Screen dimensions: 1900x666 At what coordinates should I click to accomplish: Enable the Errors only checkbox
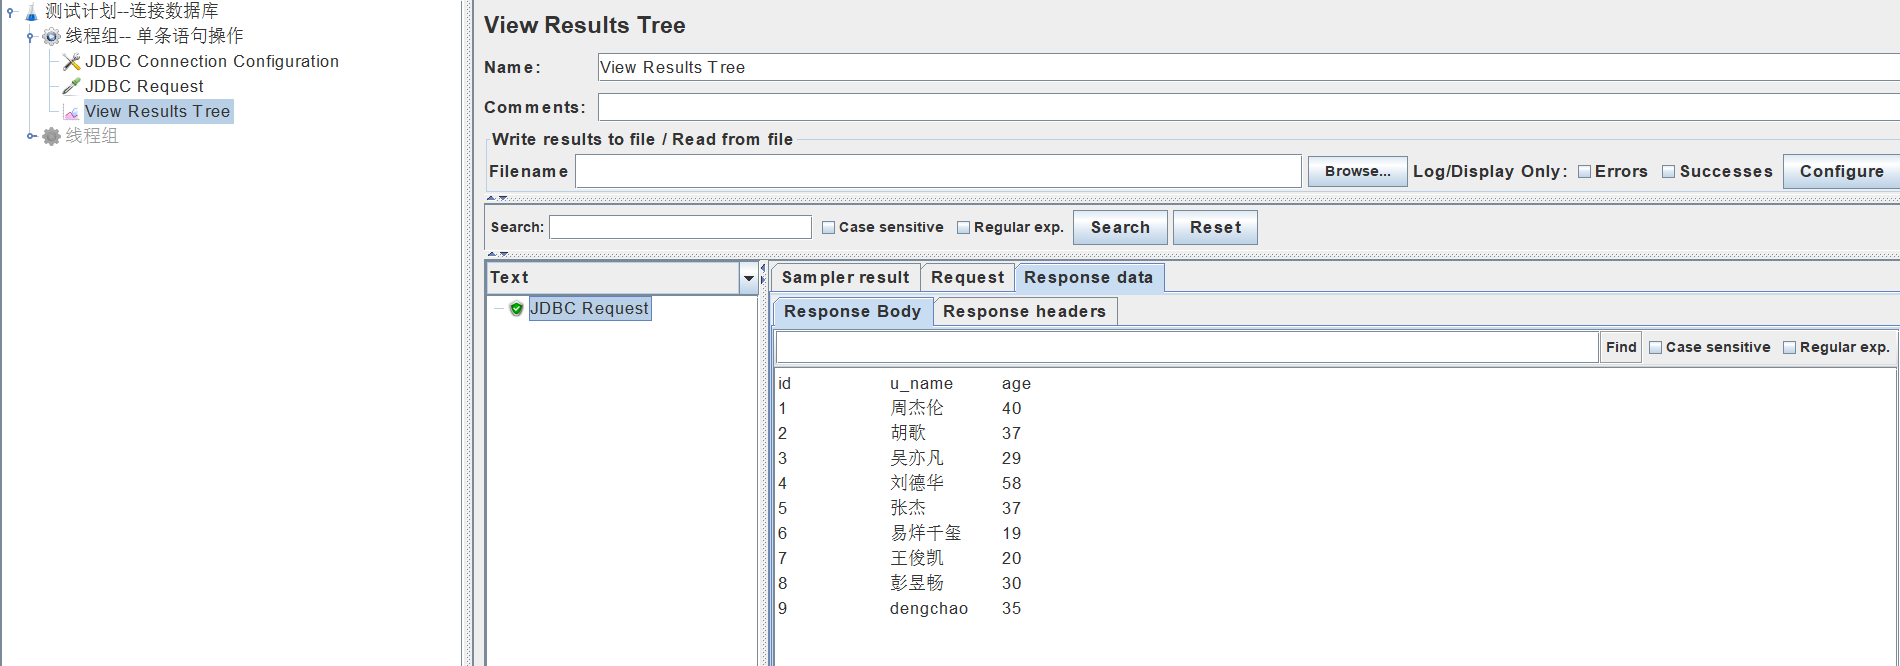pyautogui.click(x=1584, y=172)
